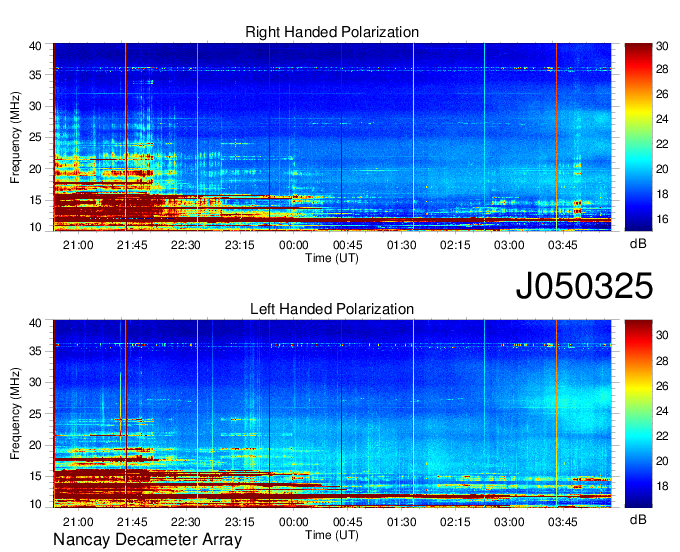This screenshot has height=552, width=680.
Task: Click the 'Left Handed Polarization' plot title
Action: click(x=332, y=309)
